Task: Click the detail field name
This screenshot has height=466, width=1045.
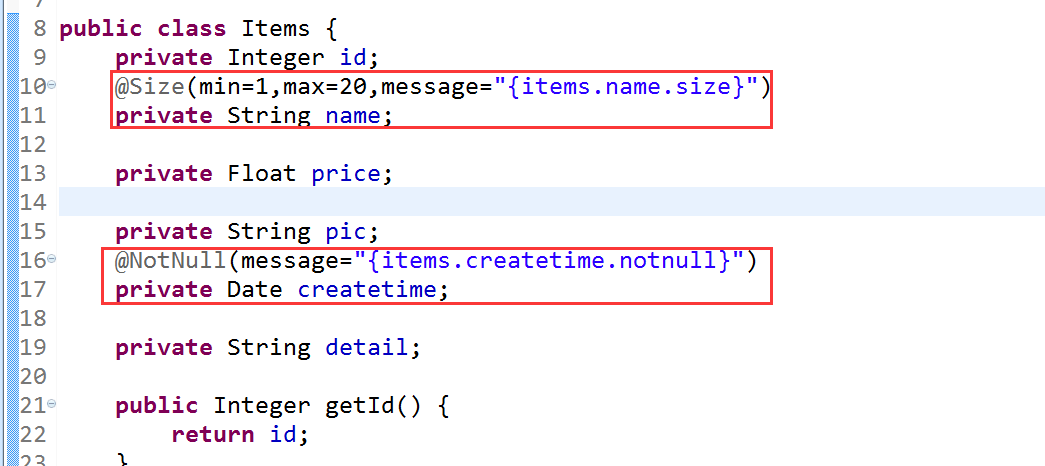Action: pos(366,348)
